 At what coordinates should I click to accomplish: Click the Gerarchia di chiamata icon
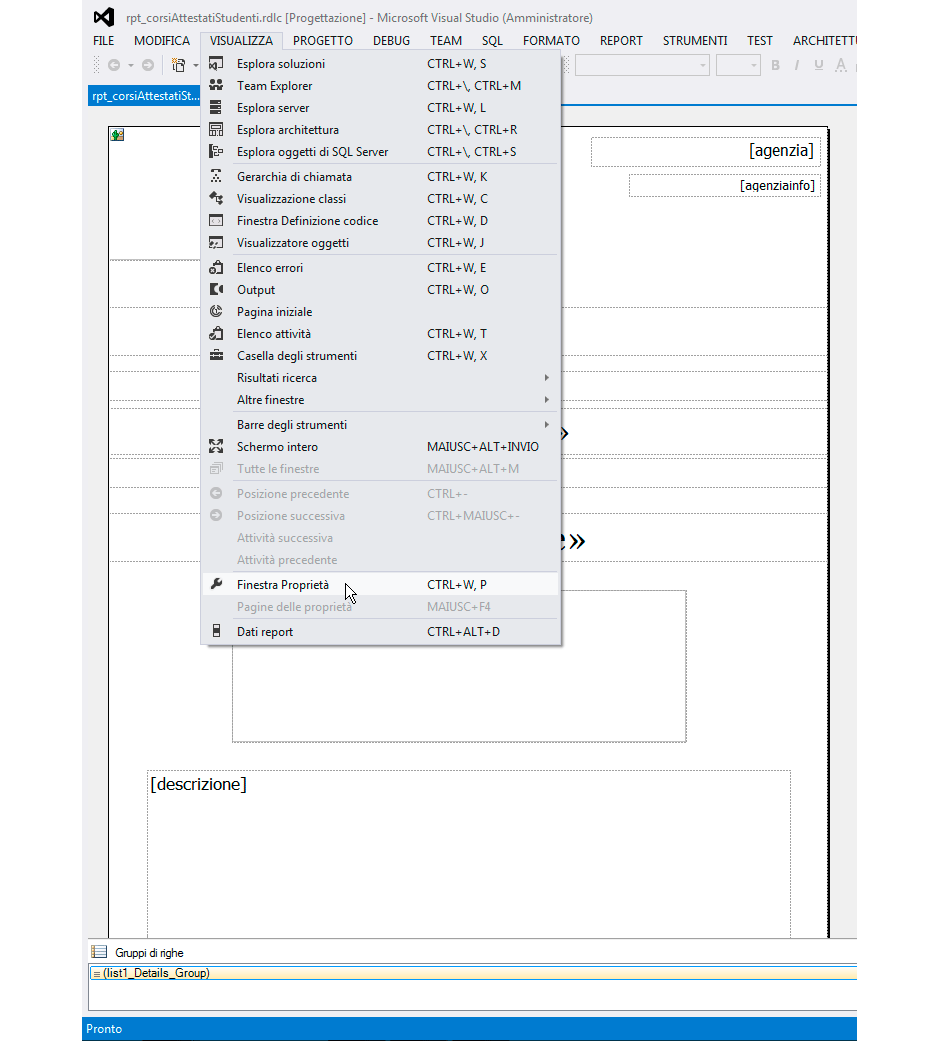216,176
